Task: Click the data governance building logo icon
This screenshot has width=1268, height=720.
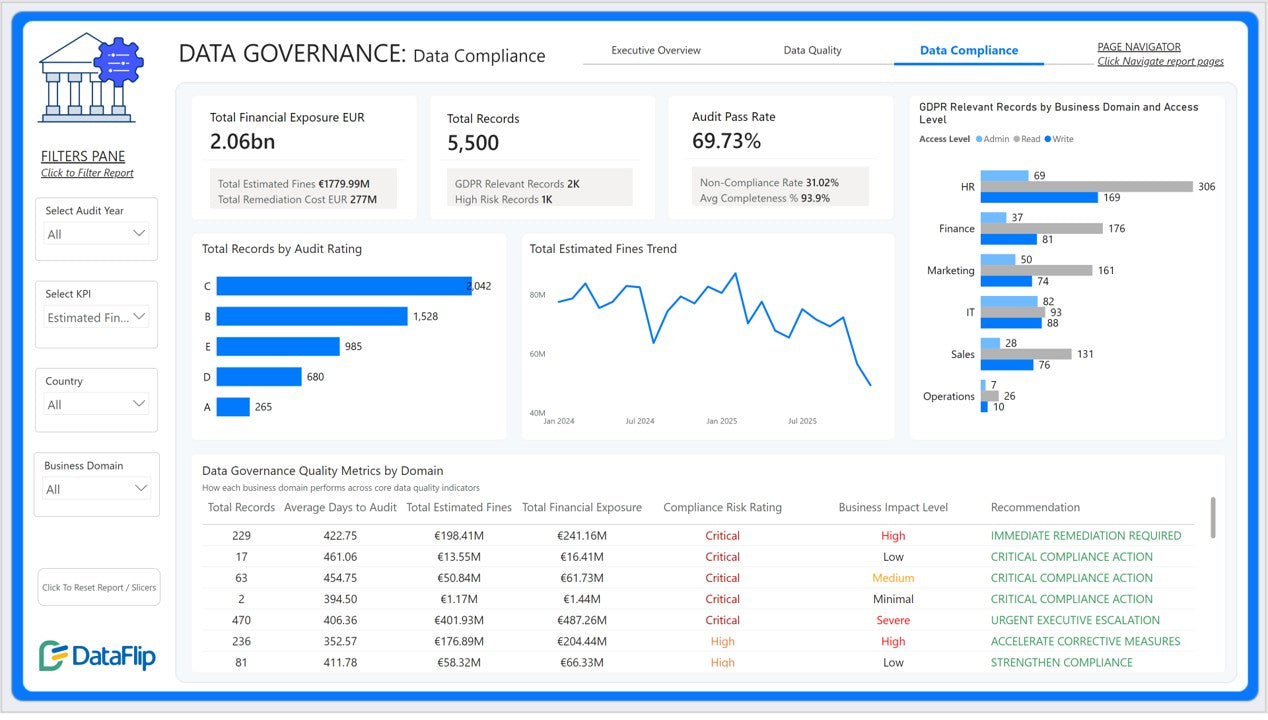Action: (91, 78)
